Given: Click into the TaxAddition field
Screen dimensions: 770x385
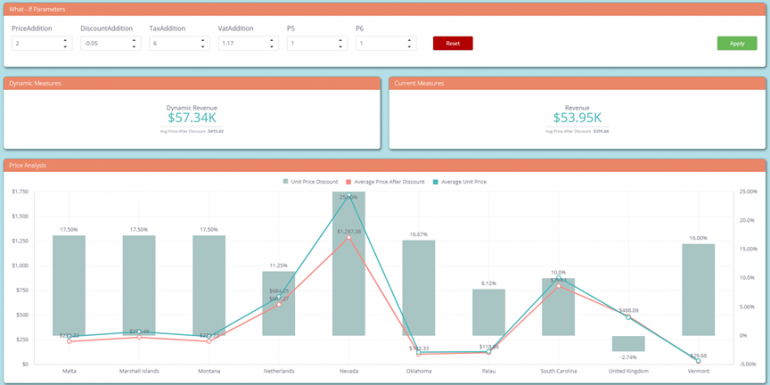Looking at the screenshot, I should (174, 43).
